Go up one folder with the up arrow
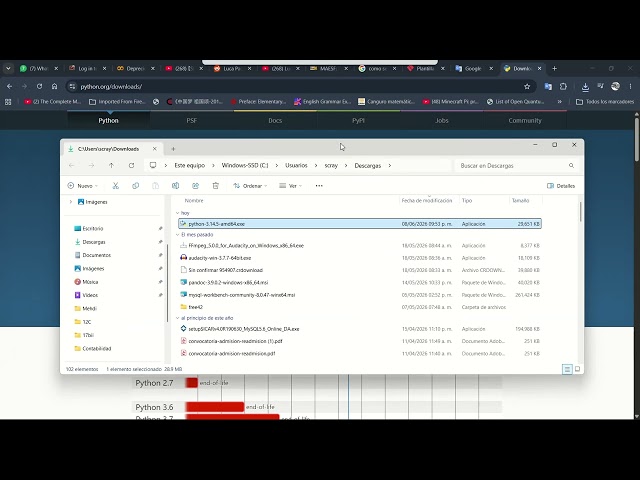The image size is (640, 480). click(x=111, y=165)
